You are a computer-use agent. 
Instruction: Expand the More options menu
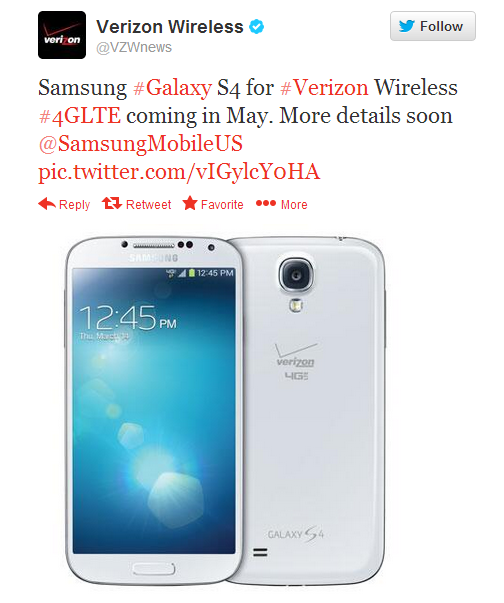(282, 204)
